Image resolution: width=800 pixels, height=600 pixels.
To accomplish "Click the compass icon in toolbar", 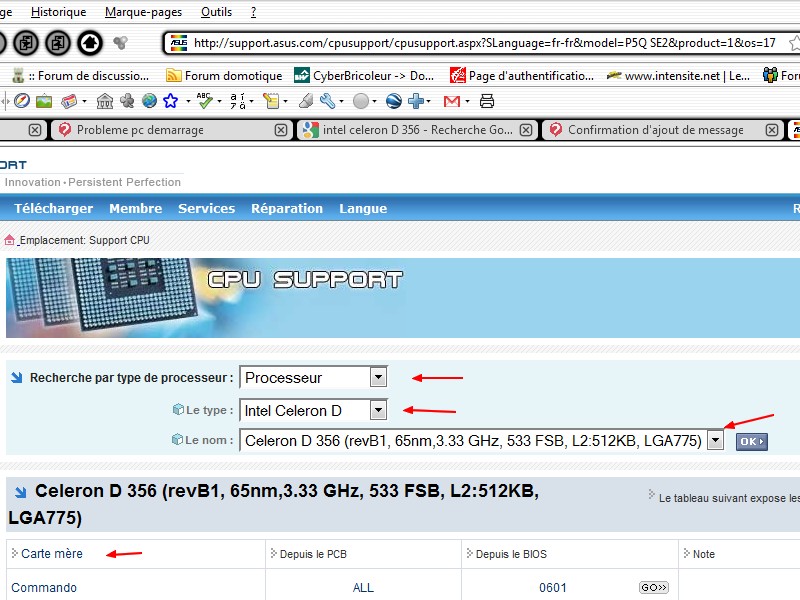I will click(x=21, y=101).
